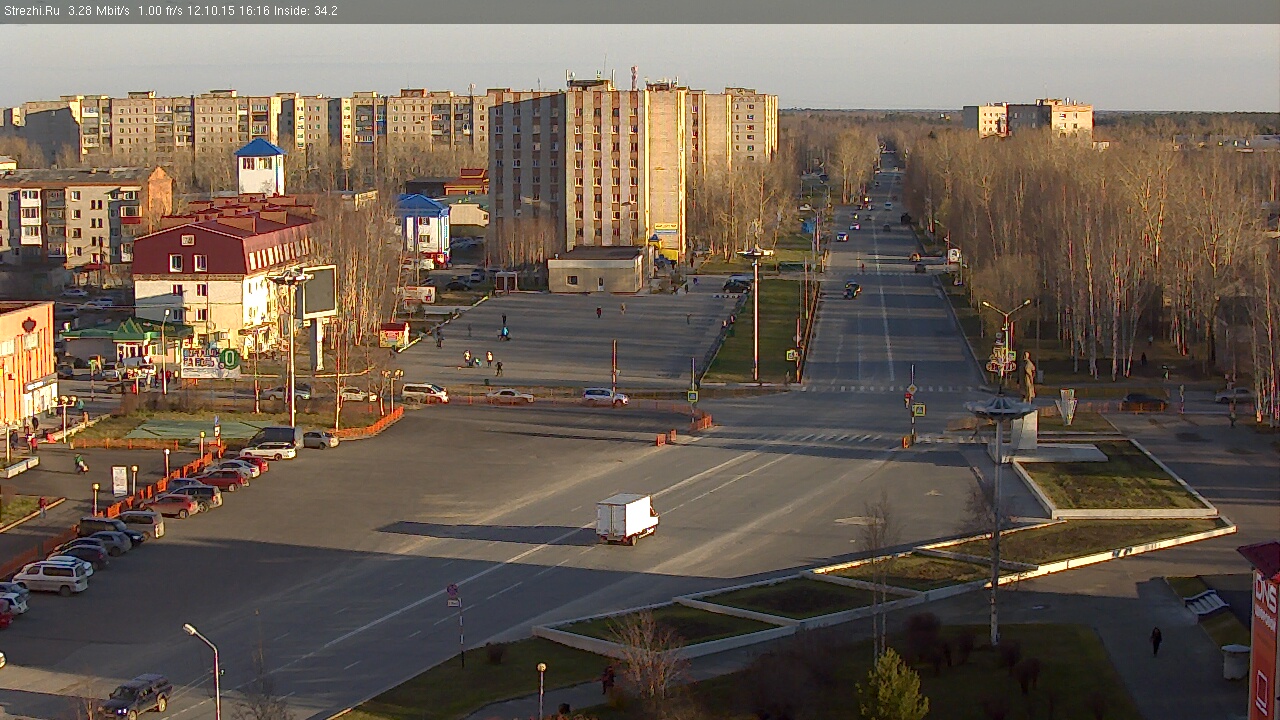Select the 3.28 Mbit/s bitrate readout
This screenshot has width=1280, height=720.
point(98,11)
